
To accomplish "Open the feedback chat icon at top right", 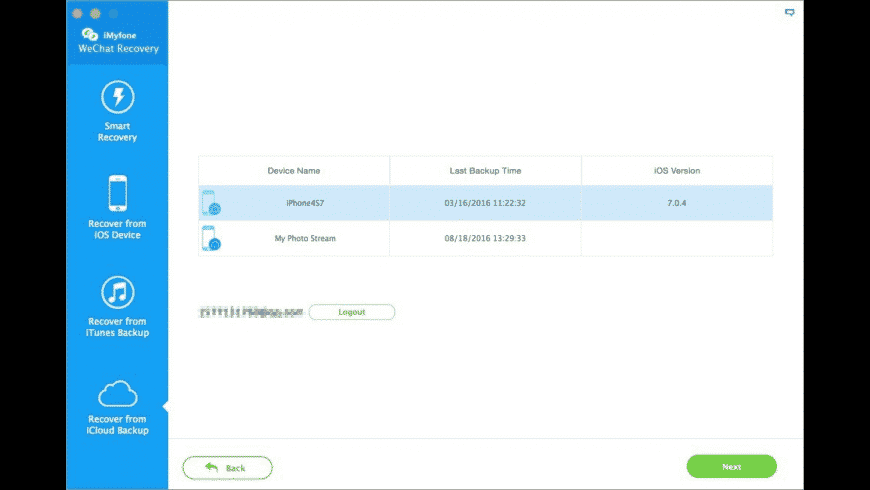I will [789, 14].
